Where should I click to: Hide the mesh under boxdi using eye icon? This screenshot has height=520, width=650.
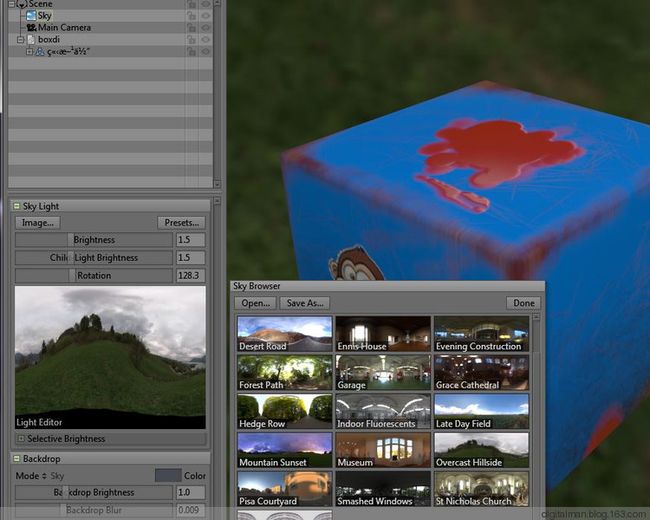click(206, 52)
